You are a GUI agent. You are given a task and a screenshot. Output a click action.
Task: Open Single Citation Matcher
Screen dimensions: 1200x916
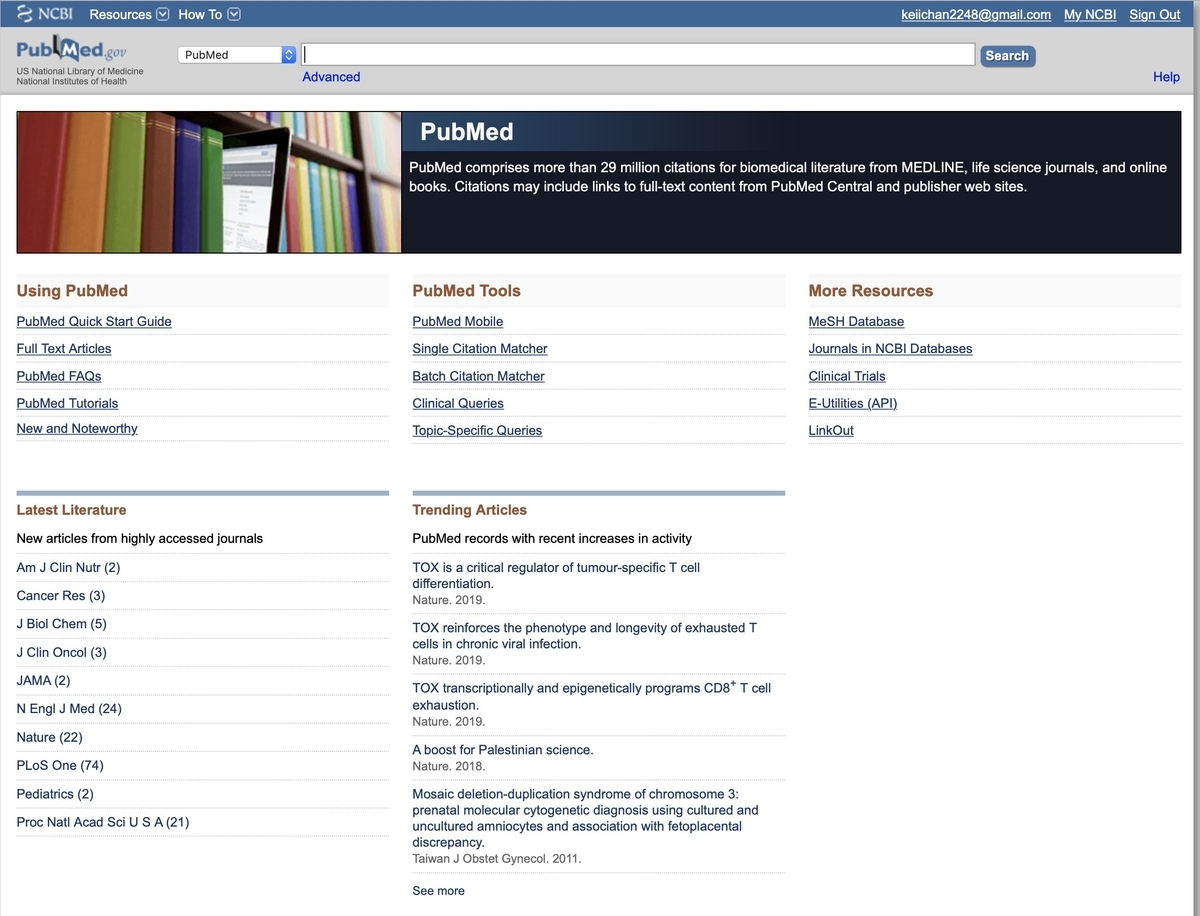pos(480,348)
